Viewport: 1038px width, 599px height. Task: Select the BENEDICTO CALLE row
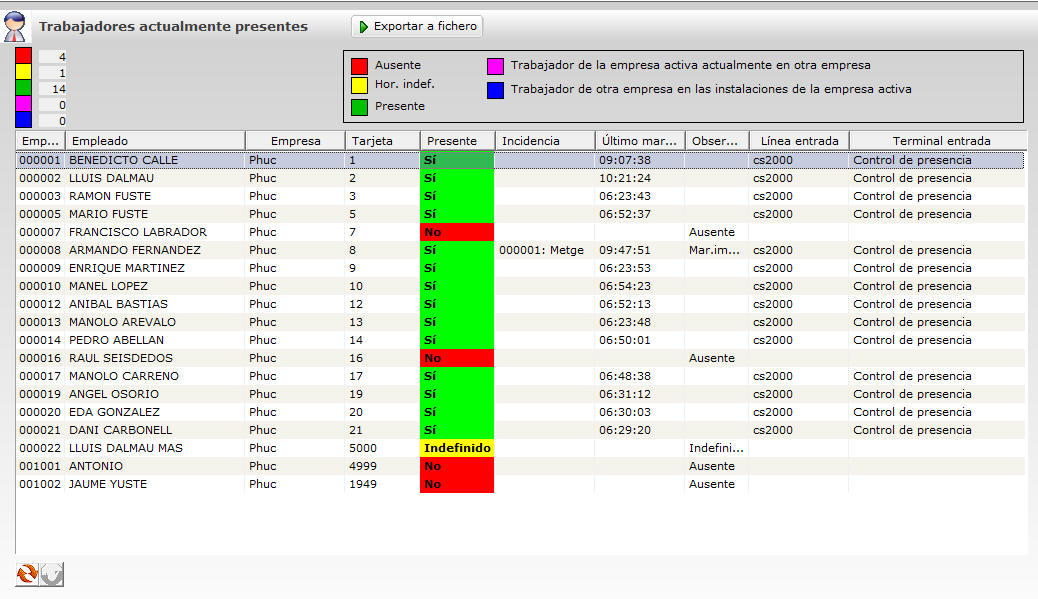520,160
